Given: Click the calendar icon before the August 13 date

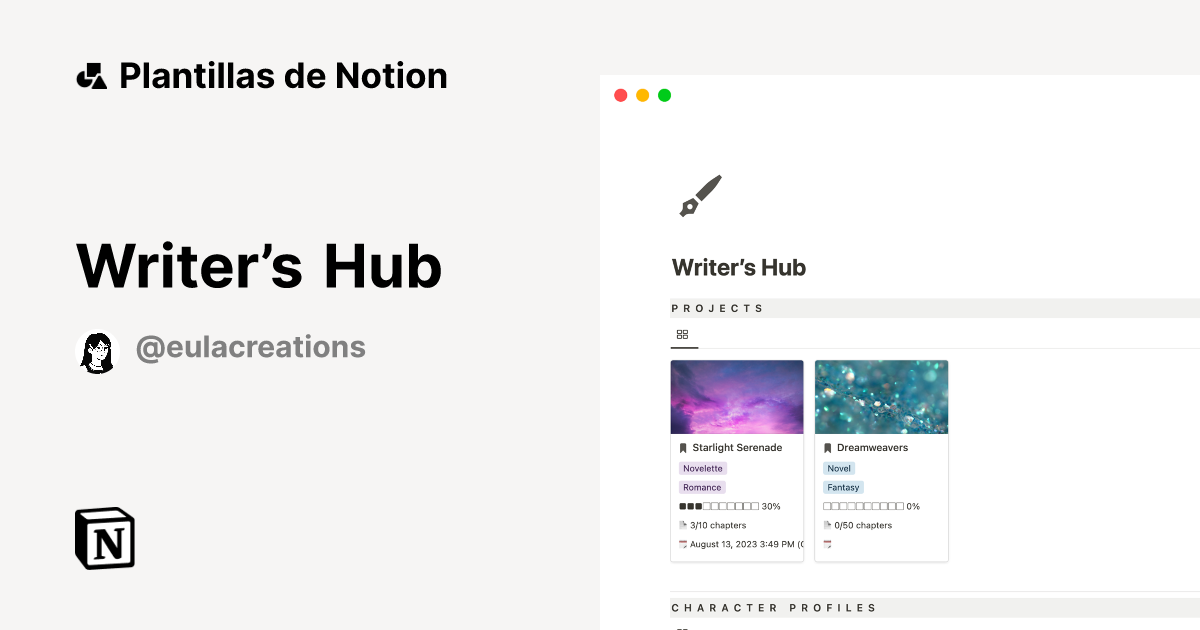Looking at the screenshot, I should 682,544.
